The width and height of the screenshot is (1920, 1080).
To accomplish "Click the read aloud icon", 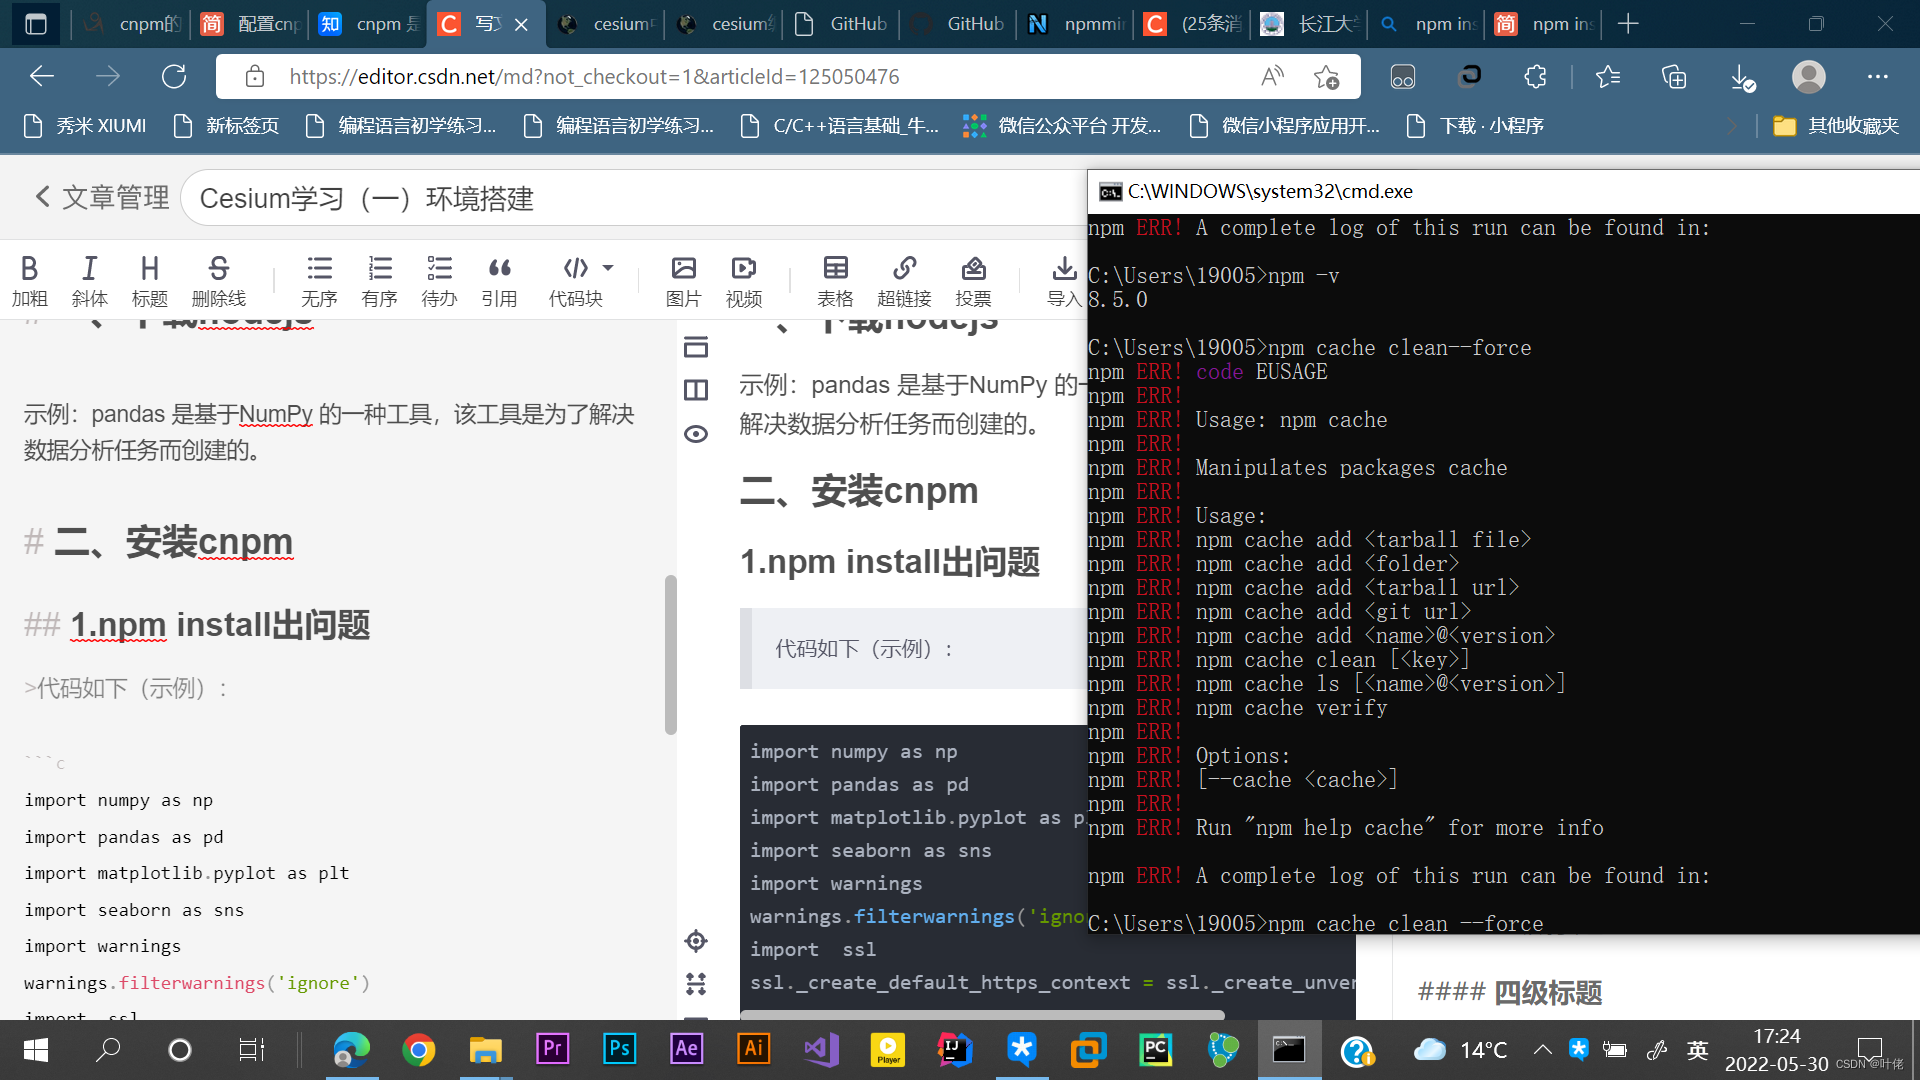I will point(1272,76).
